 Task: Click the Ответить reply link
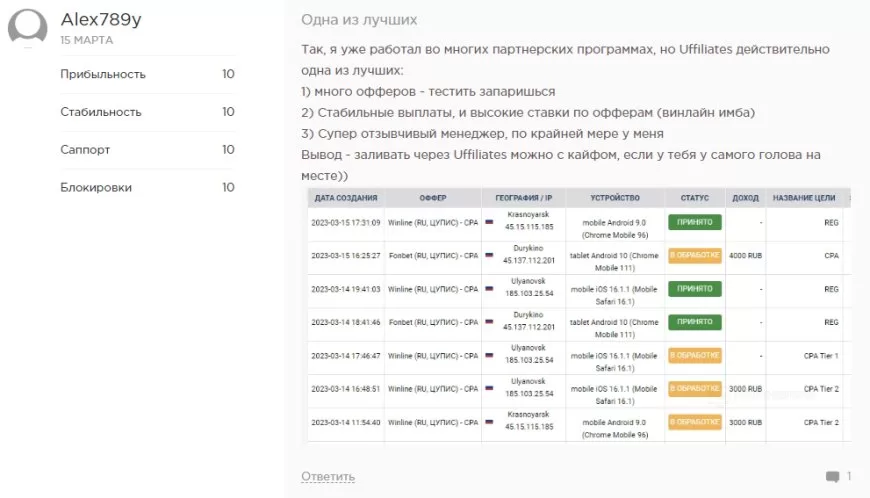pyautogui.click(x=328, y=476)
